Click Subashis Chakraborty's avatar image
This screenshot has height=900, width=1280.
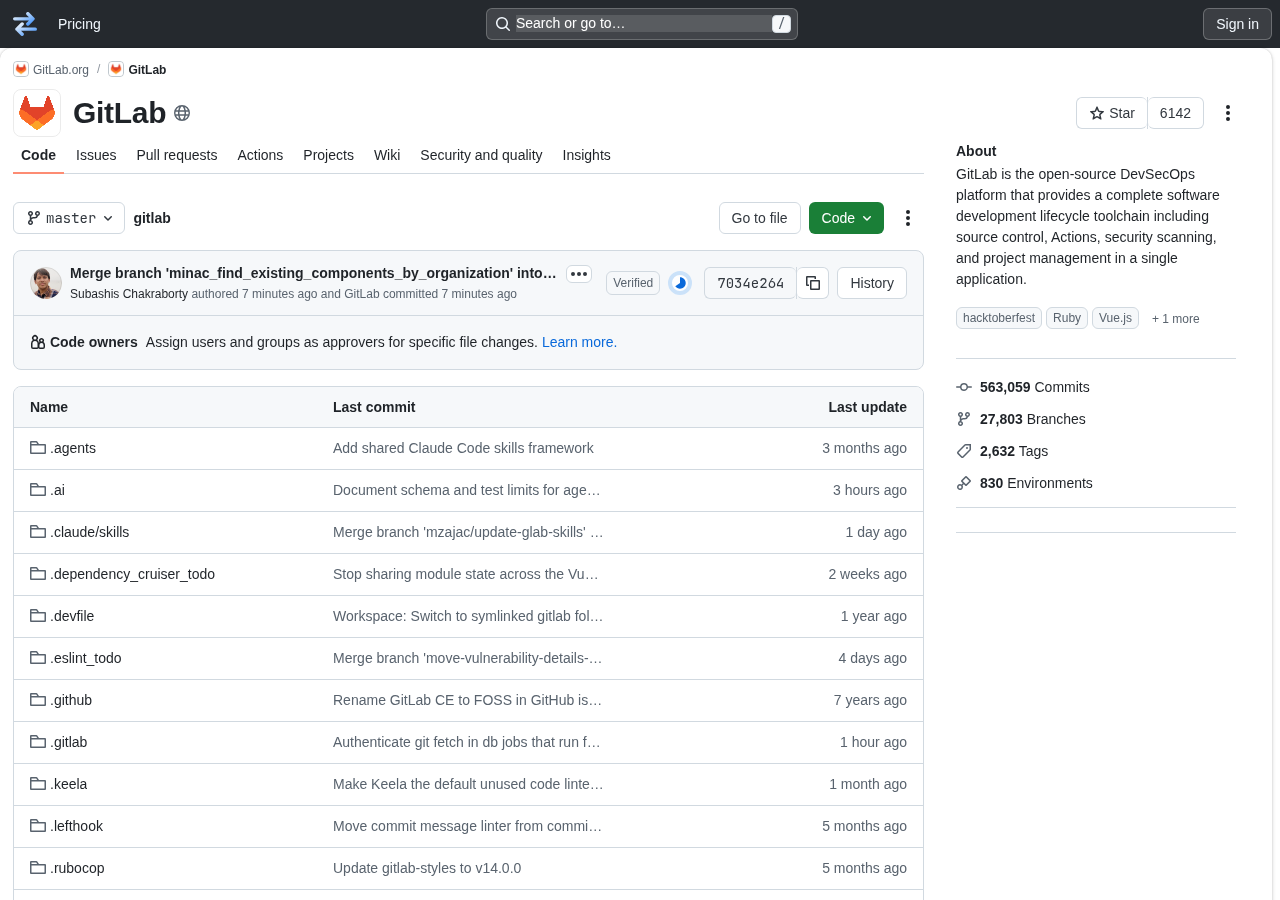[46, 283]
